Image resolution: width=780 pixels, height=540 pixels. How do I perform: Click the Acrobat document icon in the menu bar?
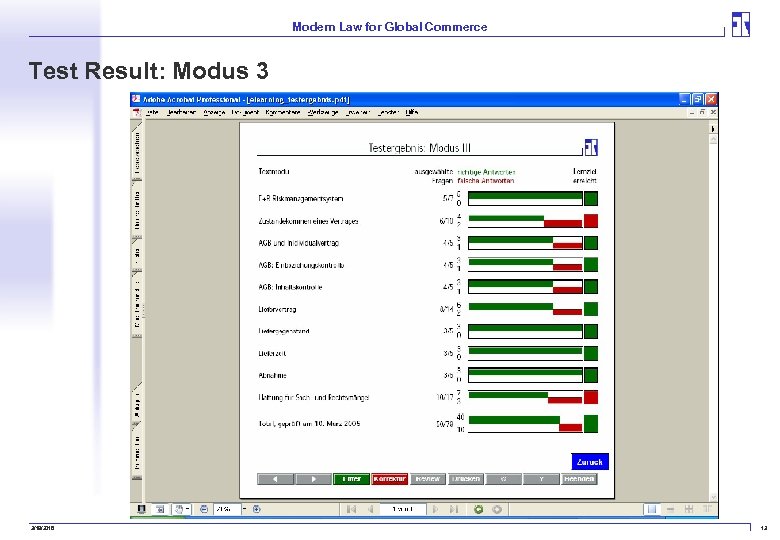point(137,113)
